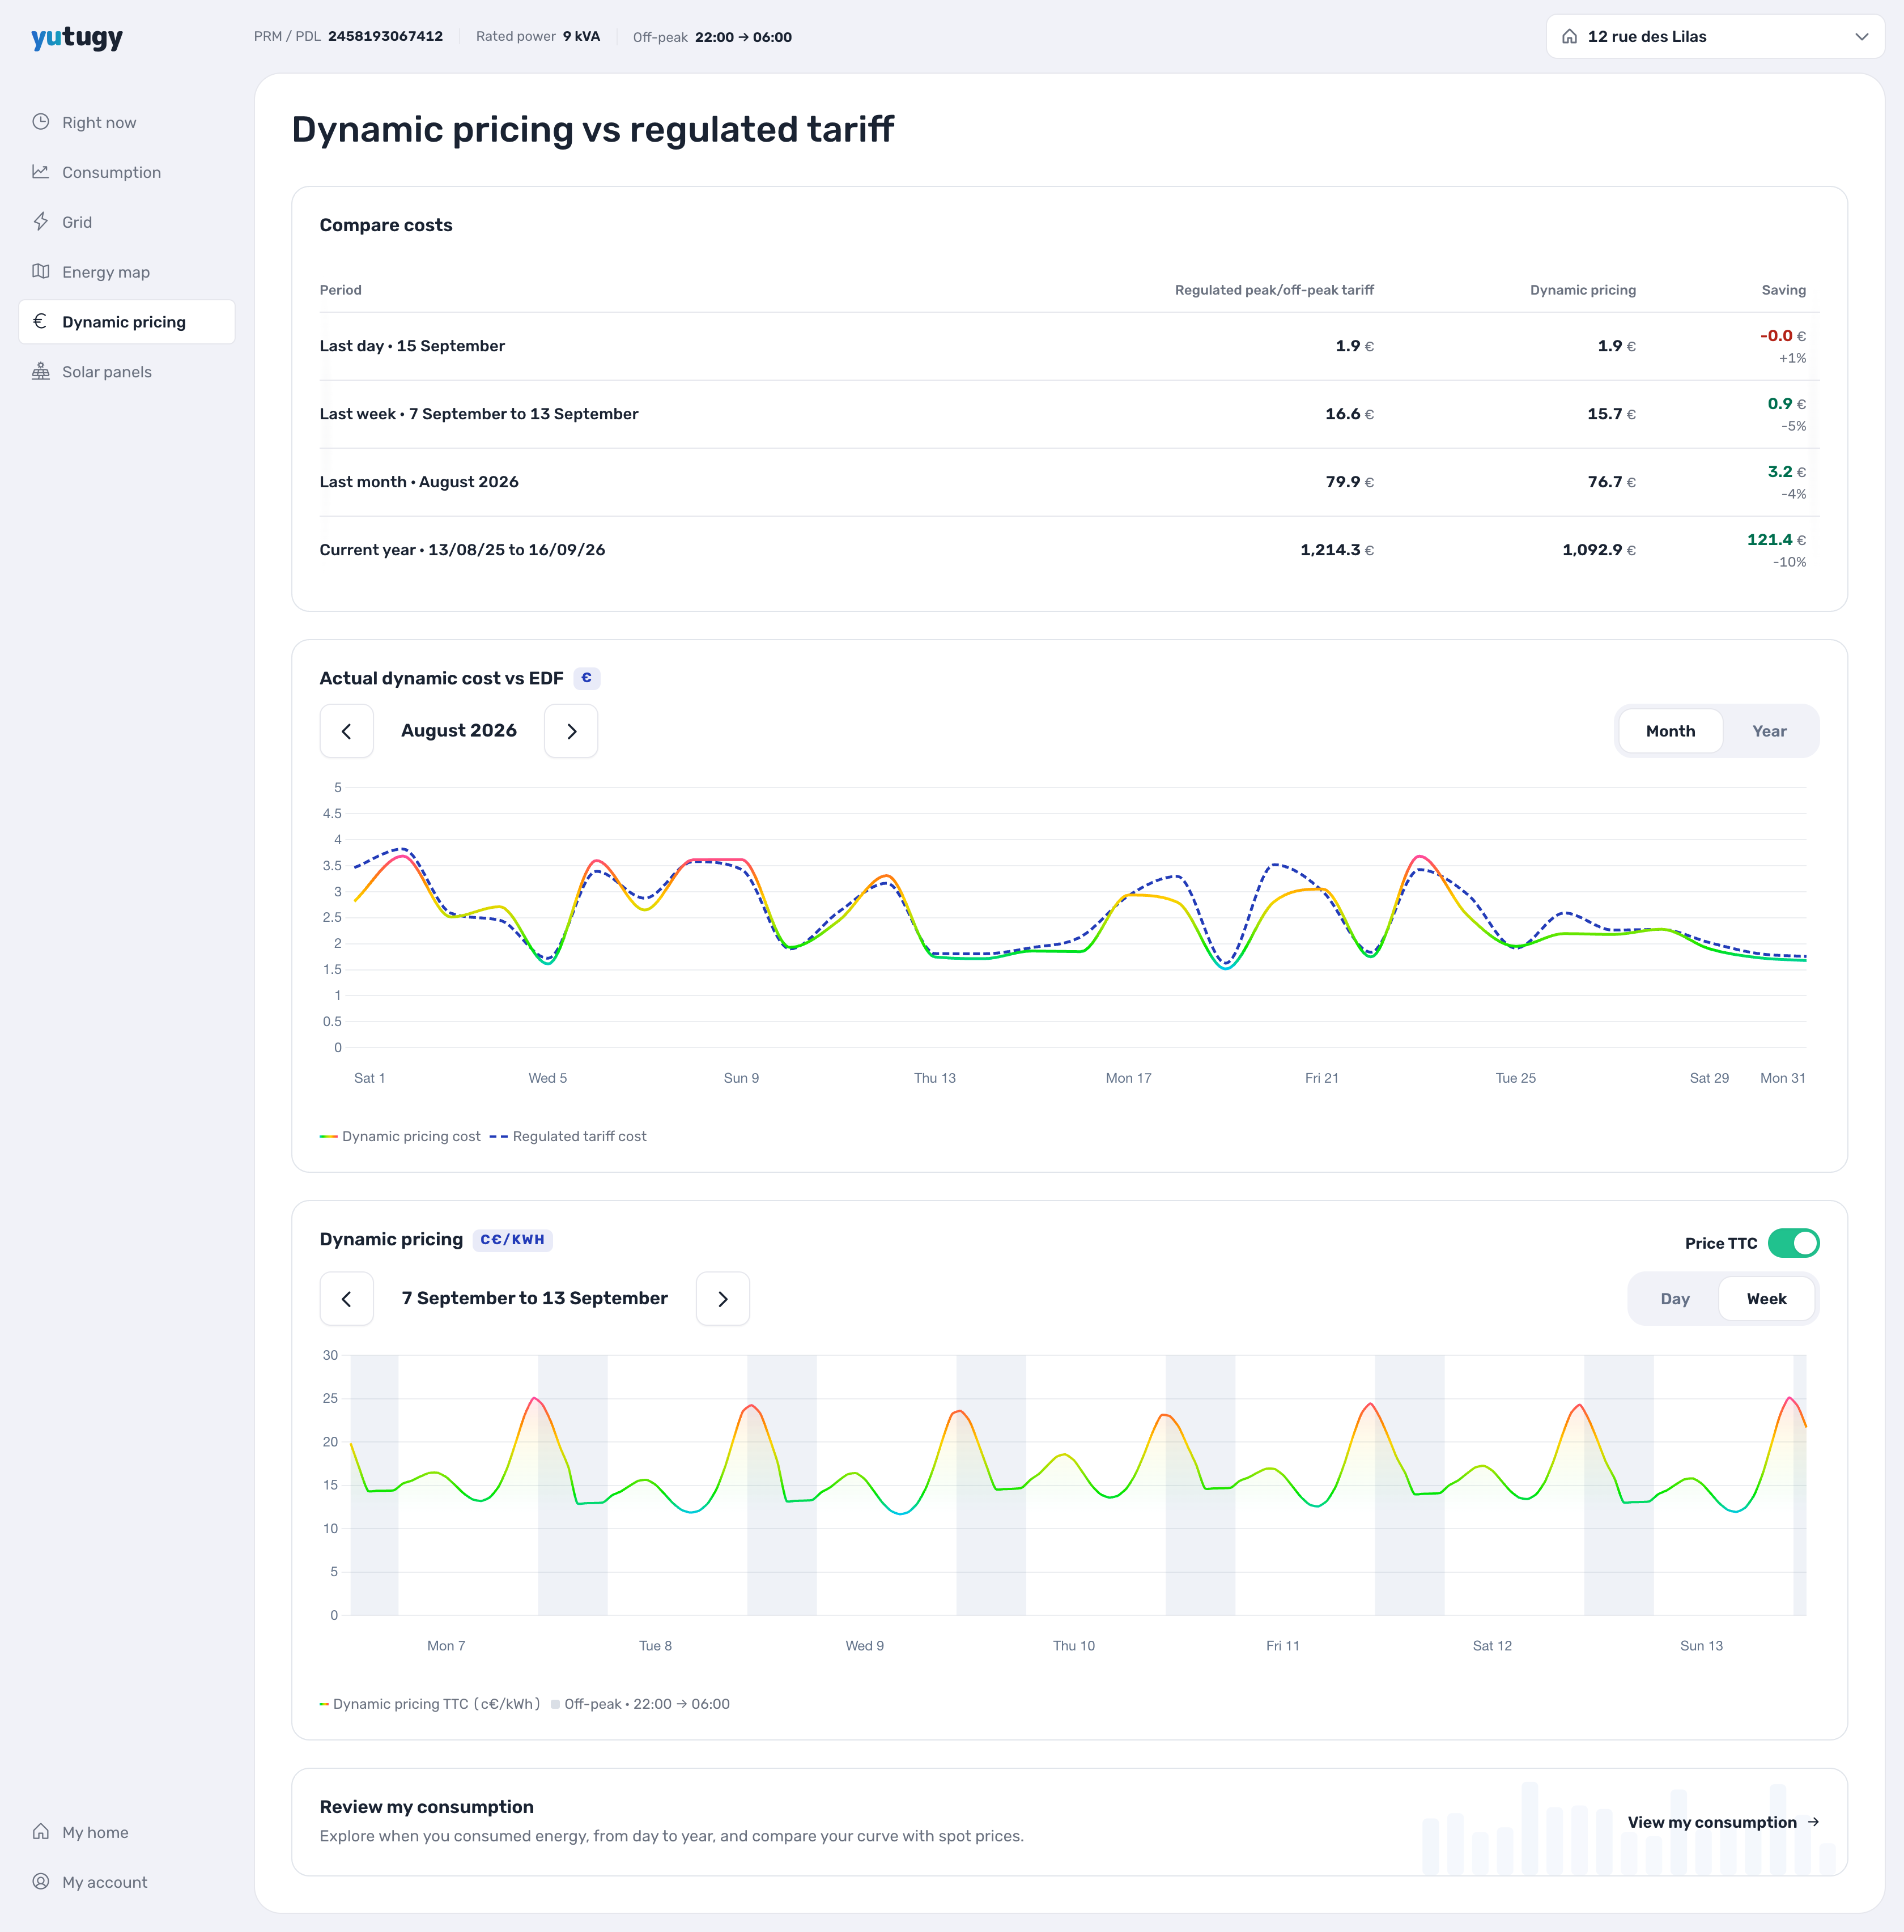
Task: Click the clock icon beside Right now
Action: [x=41, y=122]
